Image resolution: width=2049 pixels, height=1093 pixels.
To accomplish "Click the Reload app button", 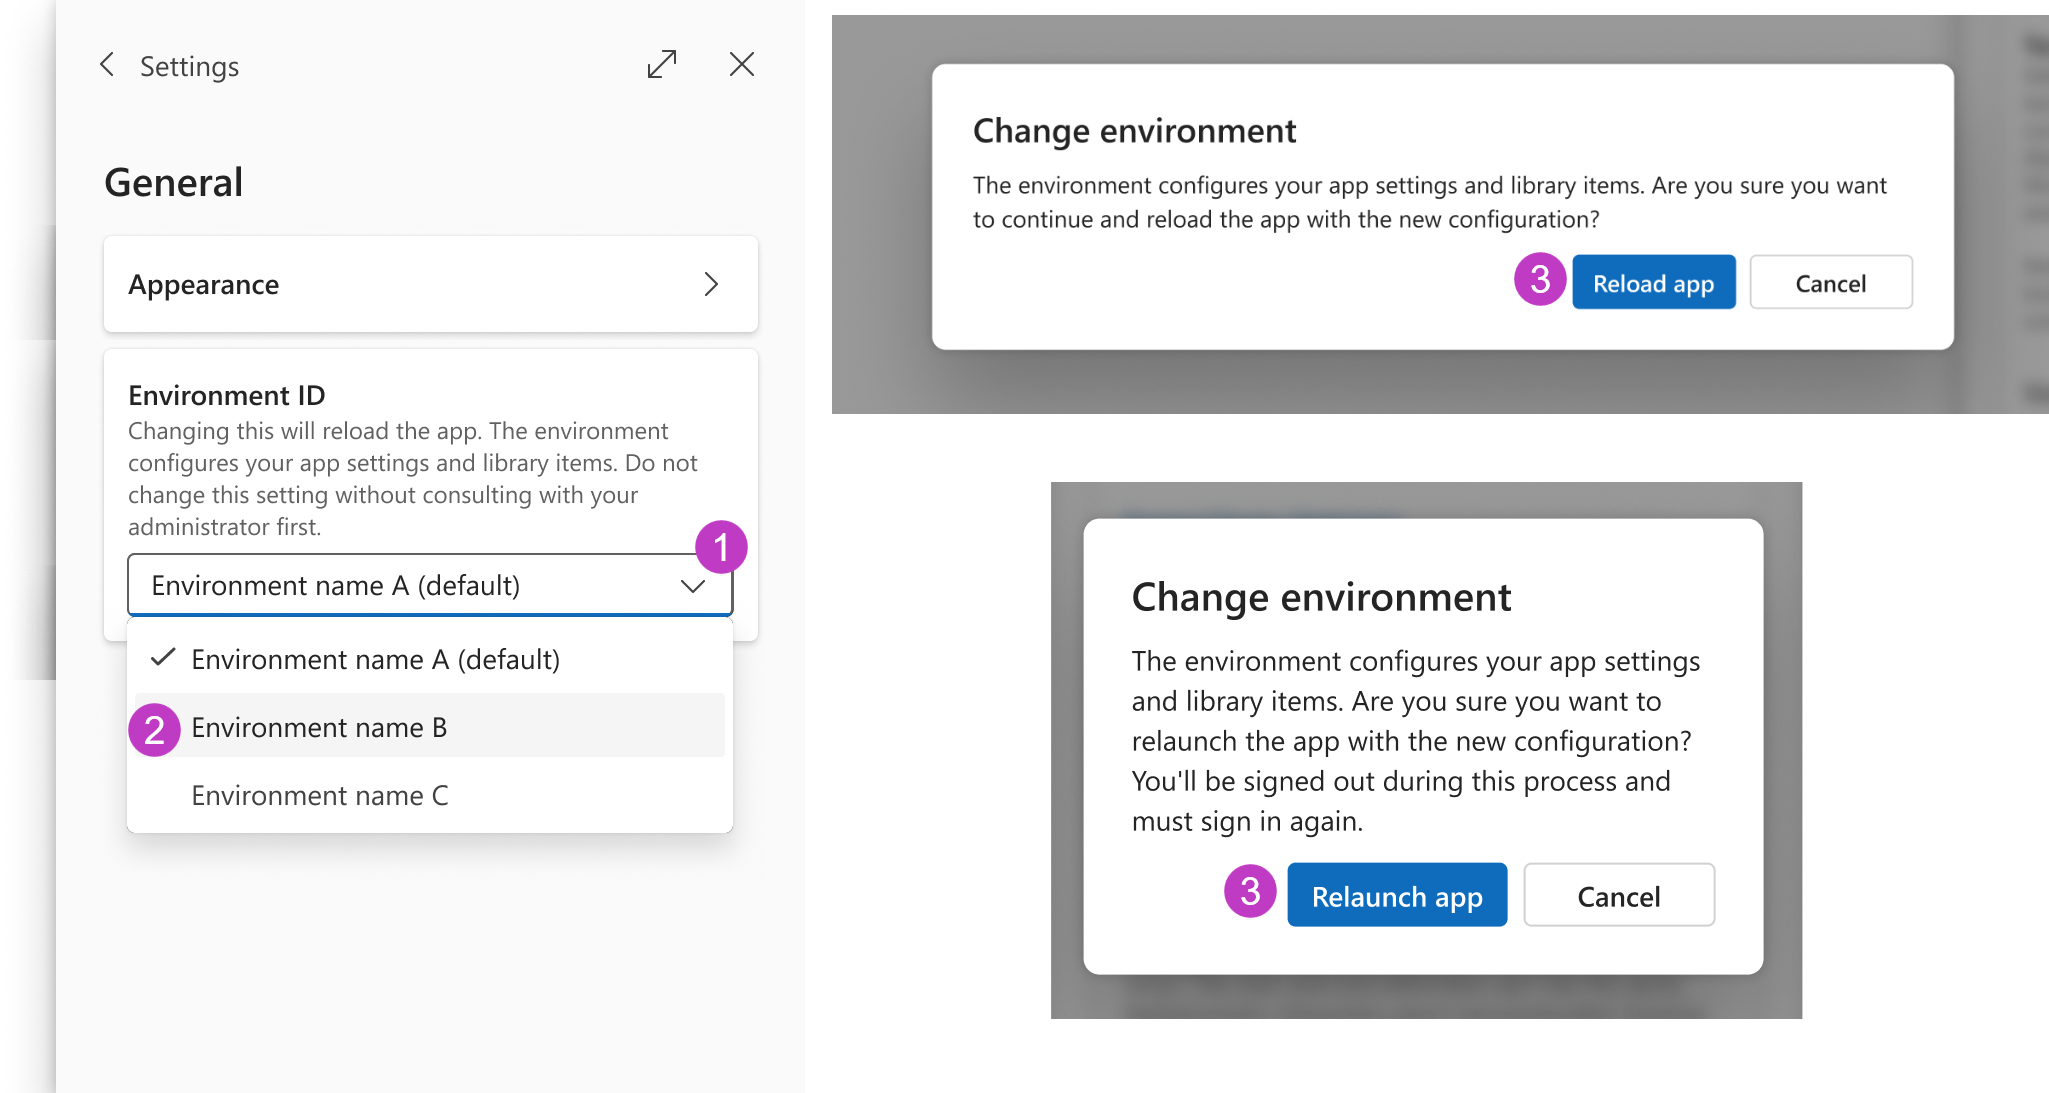I will point(1653,282).
